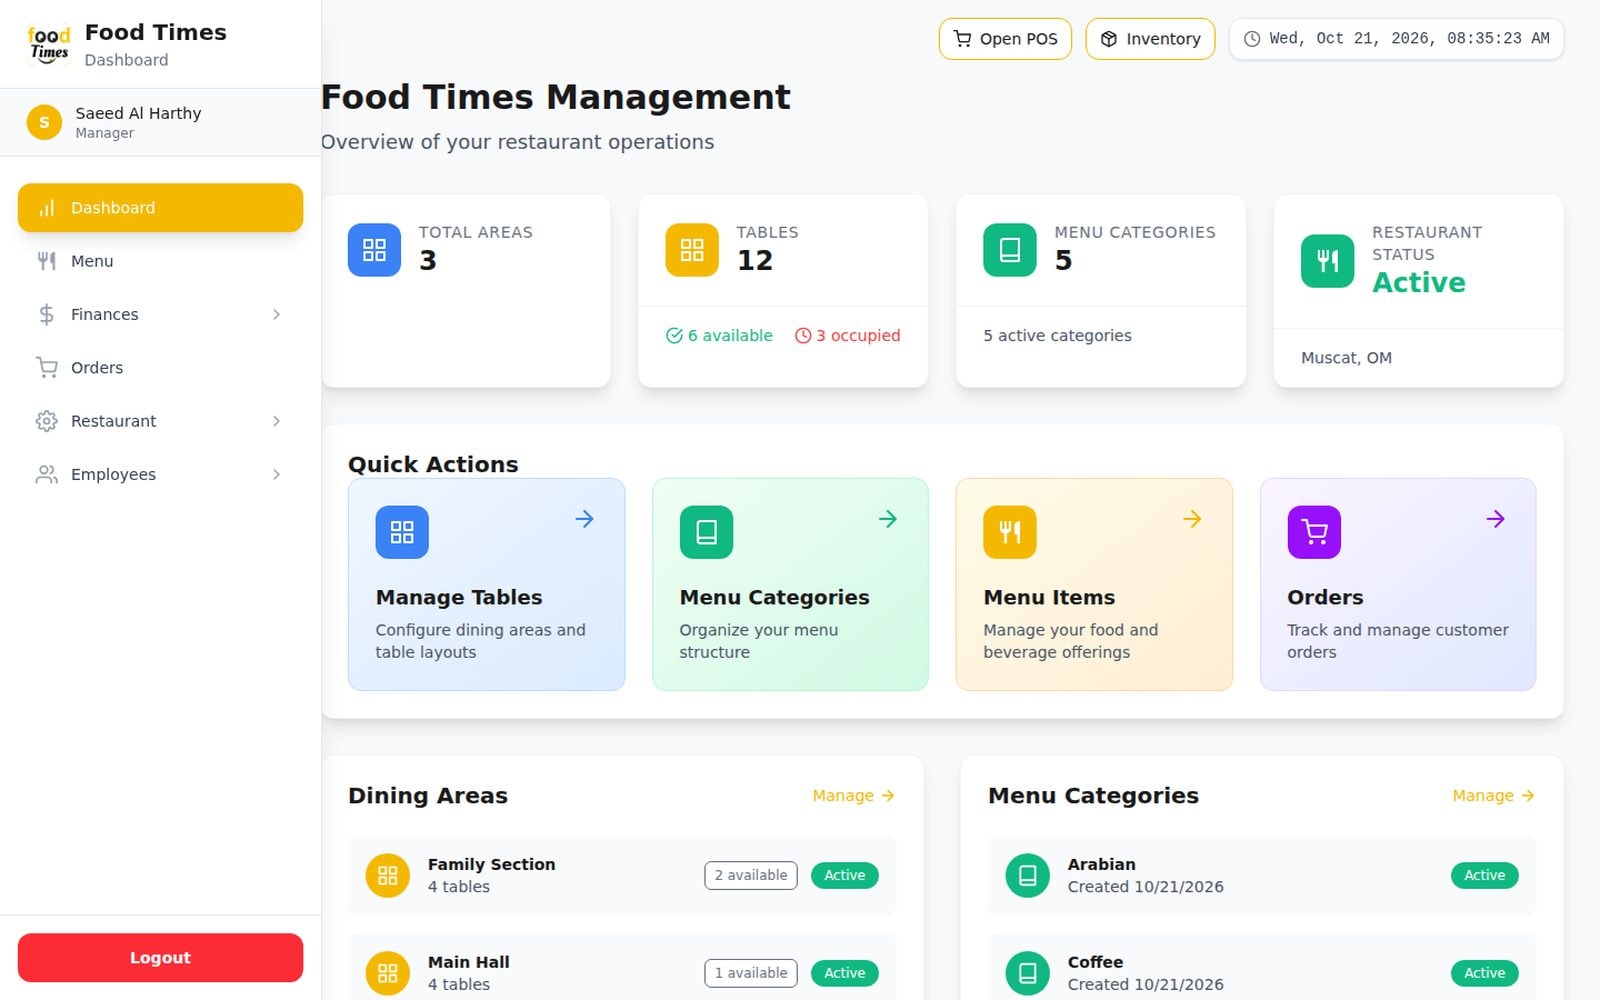Expand the Employees sidebar chevron
The image size is (1600, 1000).
pyautogui.click(x=277, y=475)
